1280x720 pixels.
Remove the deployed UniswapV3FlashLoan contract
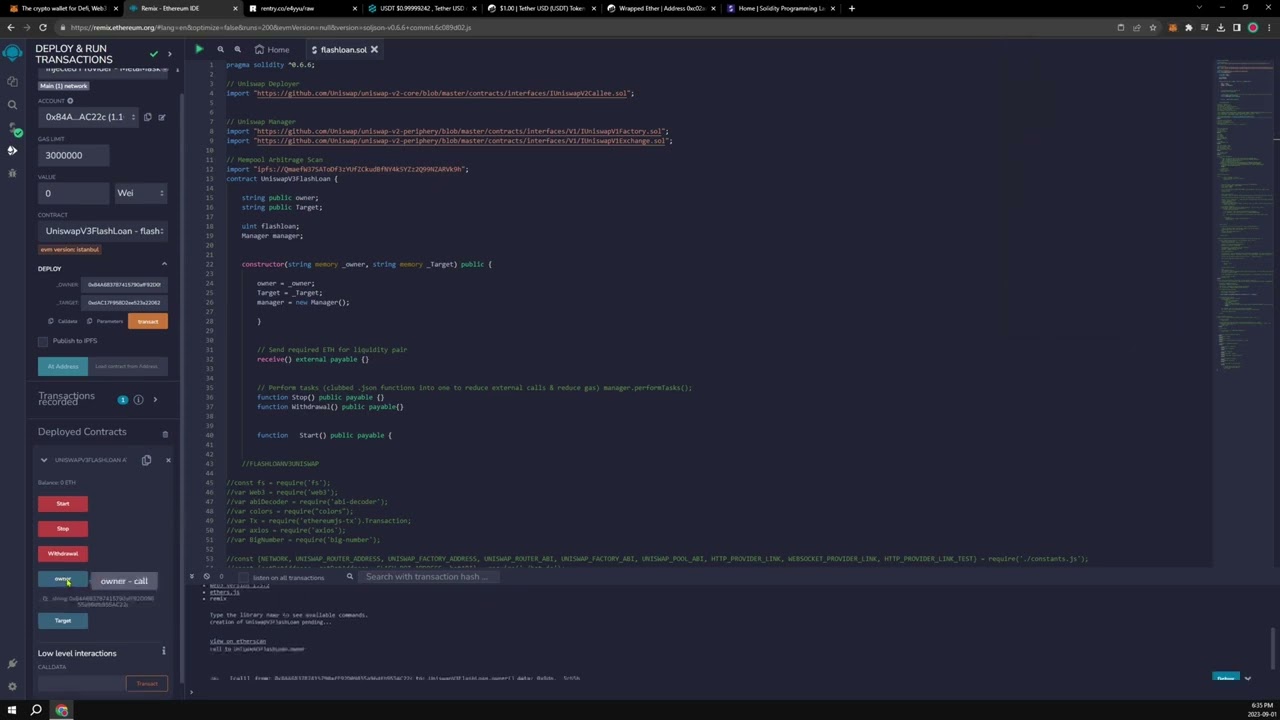(x=168, y=460)
